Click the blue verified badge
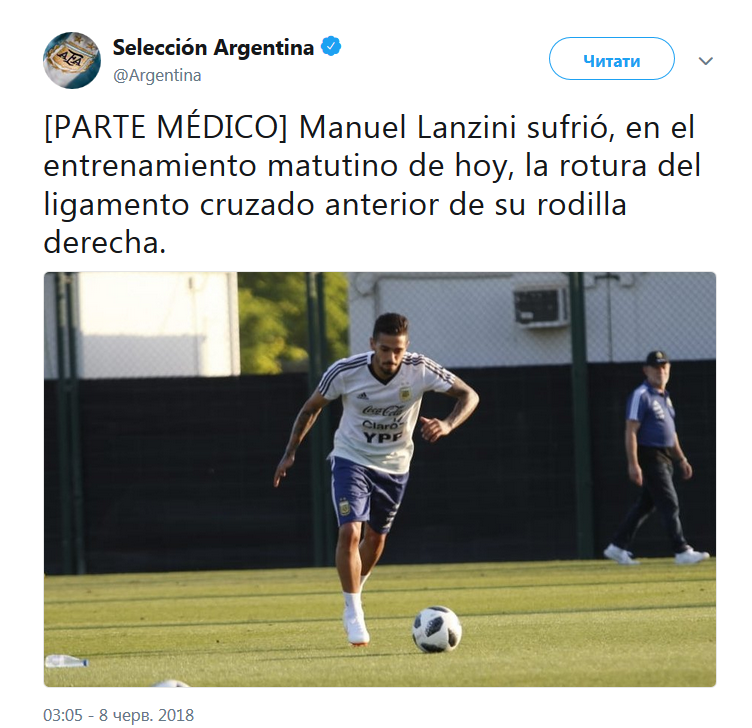 pos(331,47)
